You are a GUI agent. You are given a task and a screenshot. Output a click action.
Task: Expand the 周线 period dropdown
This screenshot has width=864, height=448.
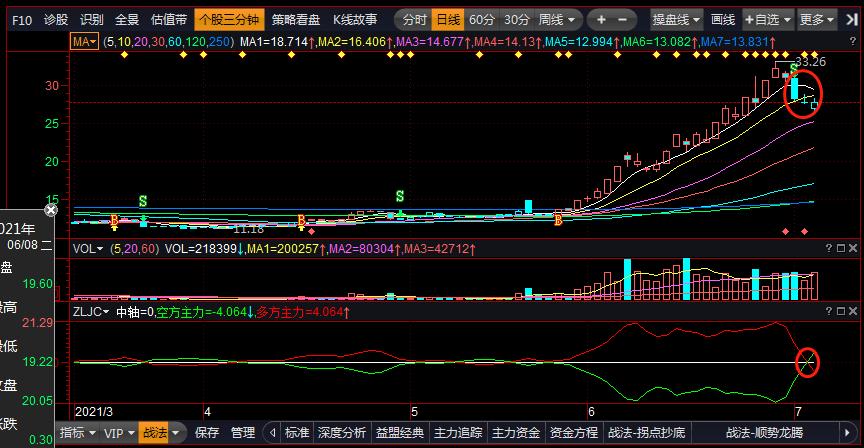(x=557, y=20)
